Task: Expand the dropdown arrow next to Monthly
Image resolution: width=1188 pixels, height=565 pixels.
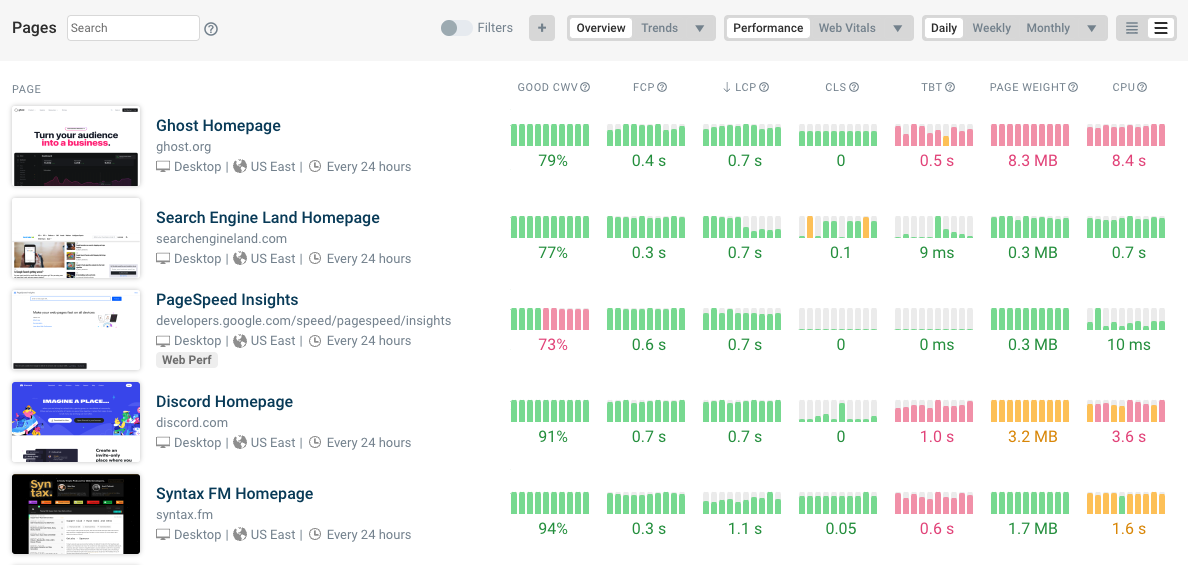Action: click(x=1091, y=28)
